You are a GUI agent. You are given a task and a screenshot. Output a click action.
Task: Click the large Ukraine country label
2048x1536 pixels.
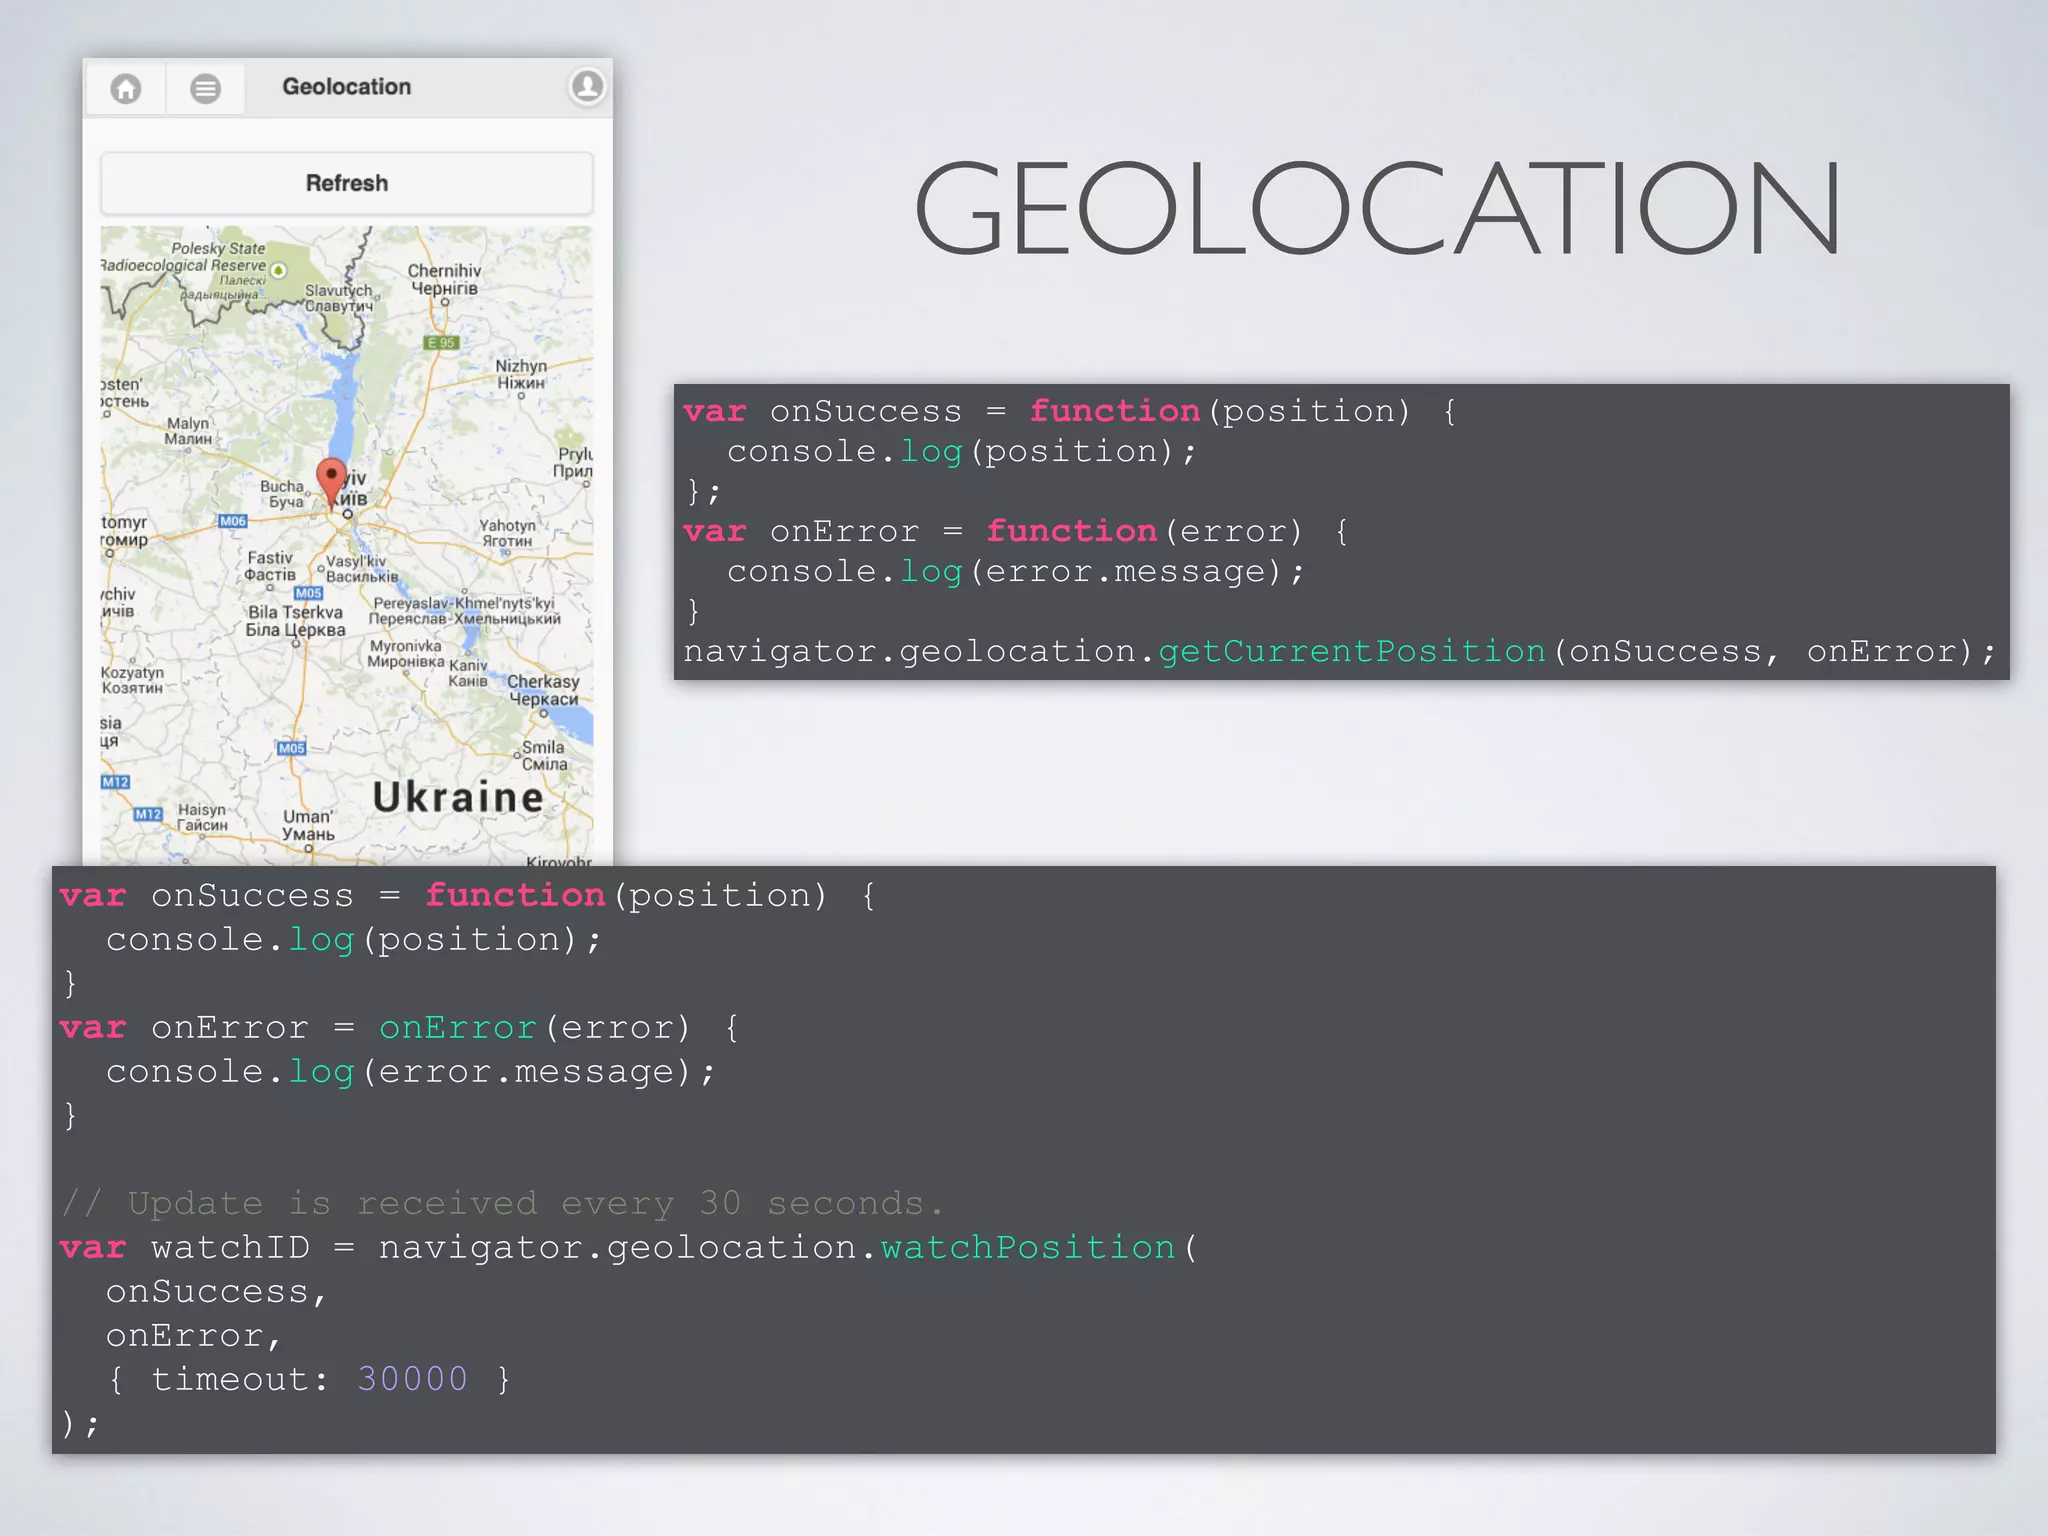tap(458, 797)
